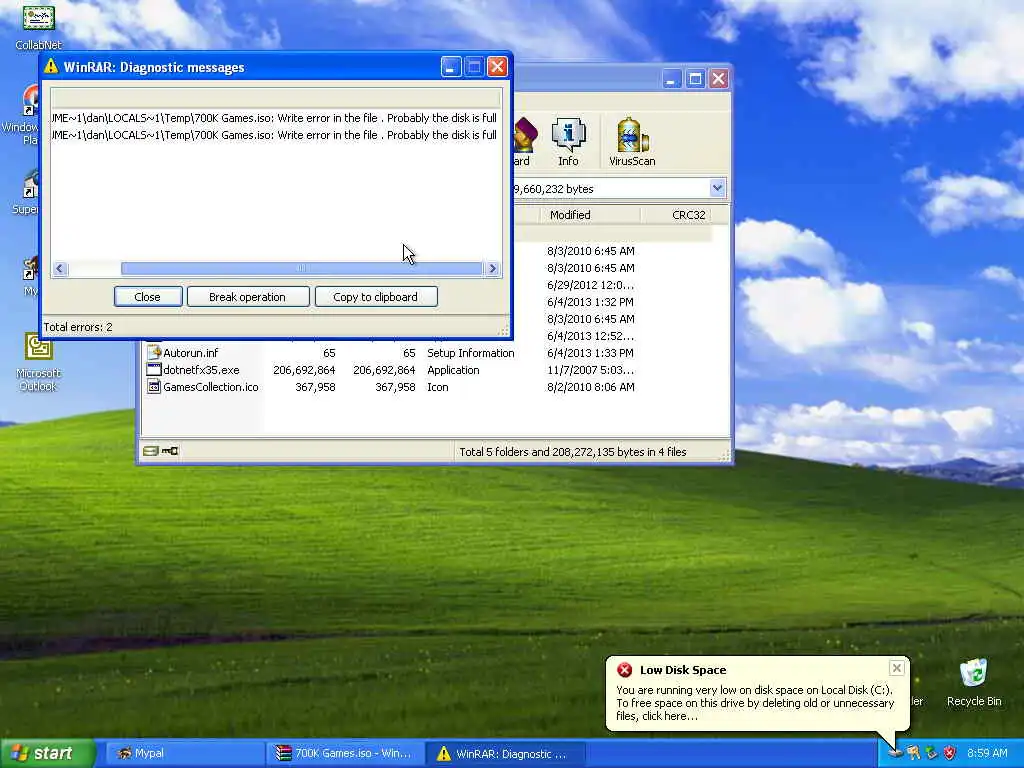Select the CollabNet desktop icon

(39, 27)
